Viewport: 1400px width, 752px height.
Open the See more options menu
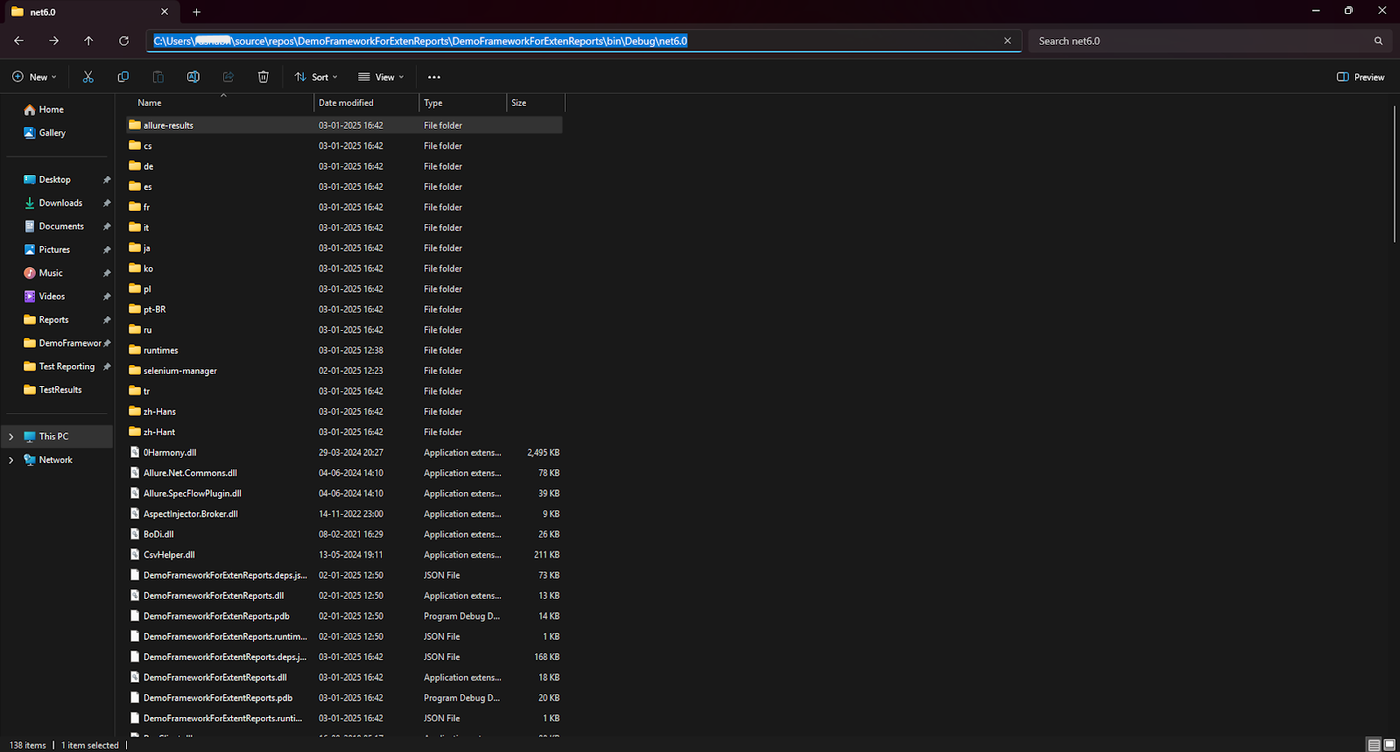click(x=434, y=77)
